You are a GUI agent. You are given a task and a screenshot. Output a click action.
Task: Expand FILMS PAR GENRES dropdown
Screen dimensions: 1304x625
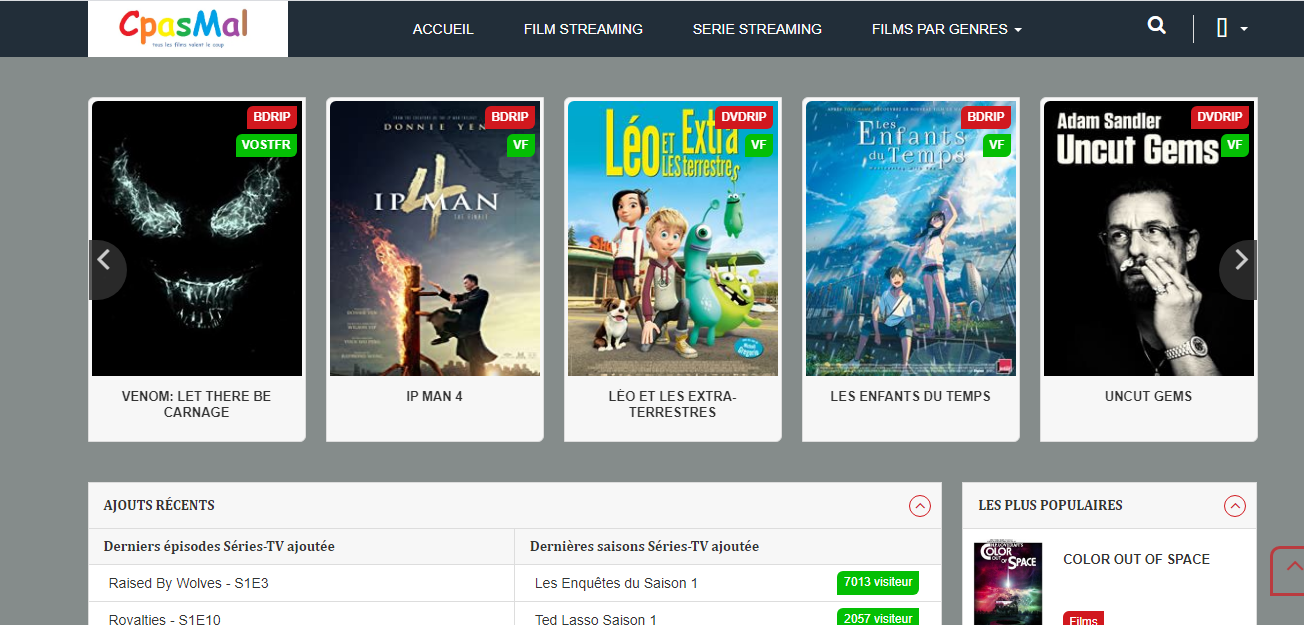[946, 29]
